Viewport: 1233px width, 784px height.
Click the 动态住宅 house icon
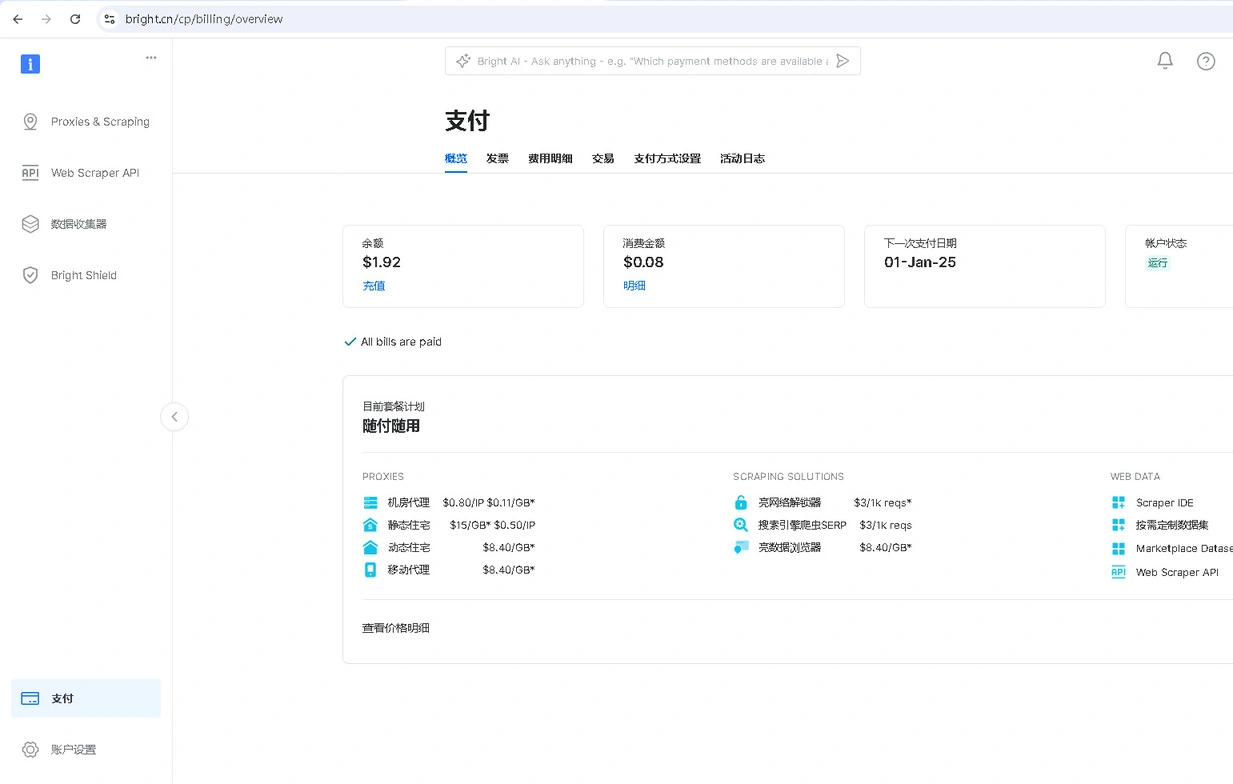tap(371, 547)
